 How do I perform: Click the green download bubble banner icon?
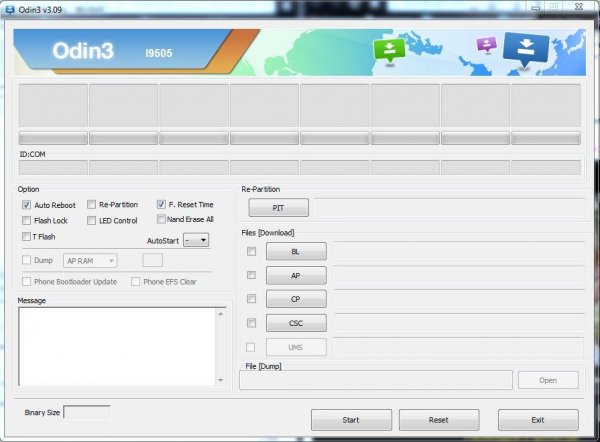coord(389,51)
